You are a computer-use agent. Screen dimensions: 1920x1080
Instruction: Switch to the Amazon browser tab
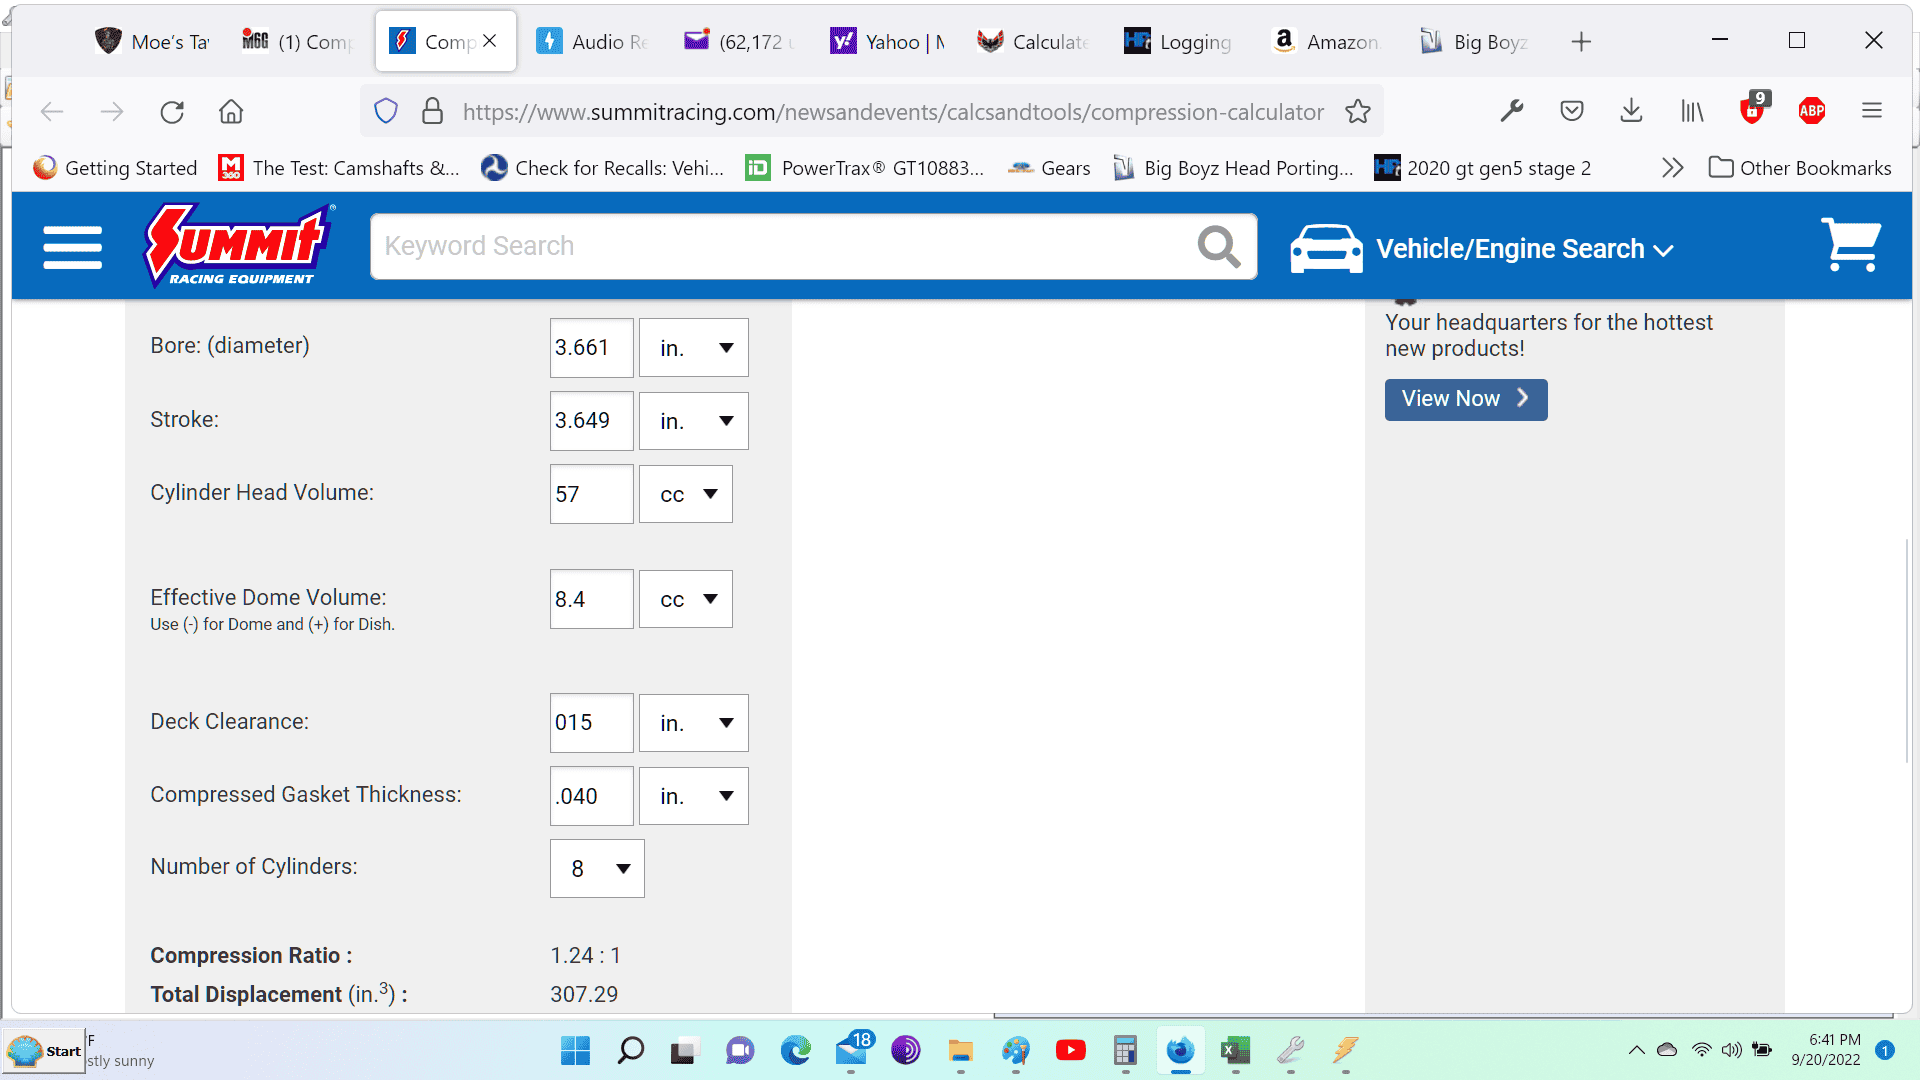click(1328, 42)
